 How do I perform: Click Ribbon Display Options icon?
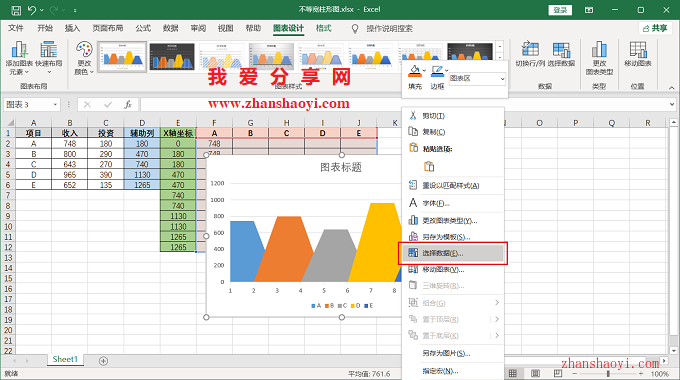click(589, 10)
